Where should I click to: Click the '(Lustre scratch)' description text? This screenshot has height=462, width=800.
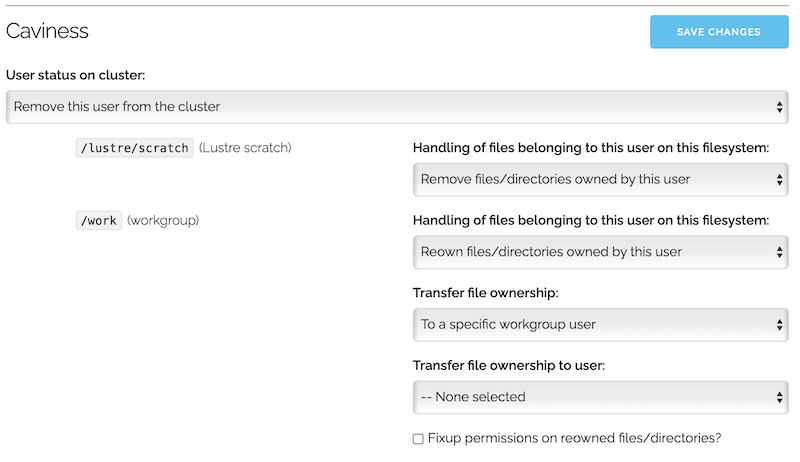point(245,148)
